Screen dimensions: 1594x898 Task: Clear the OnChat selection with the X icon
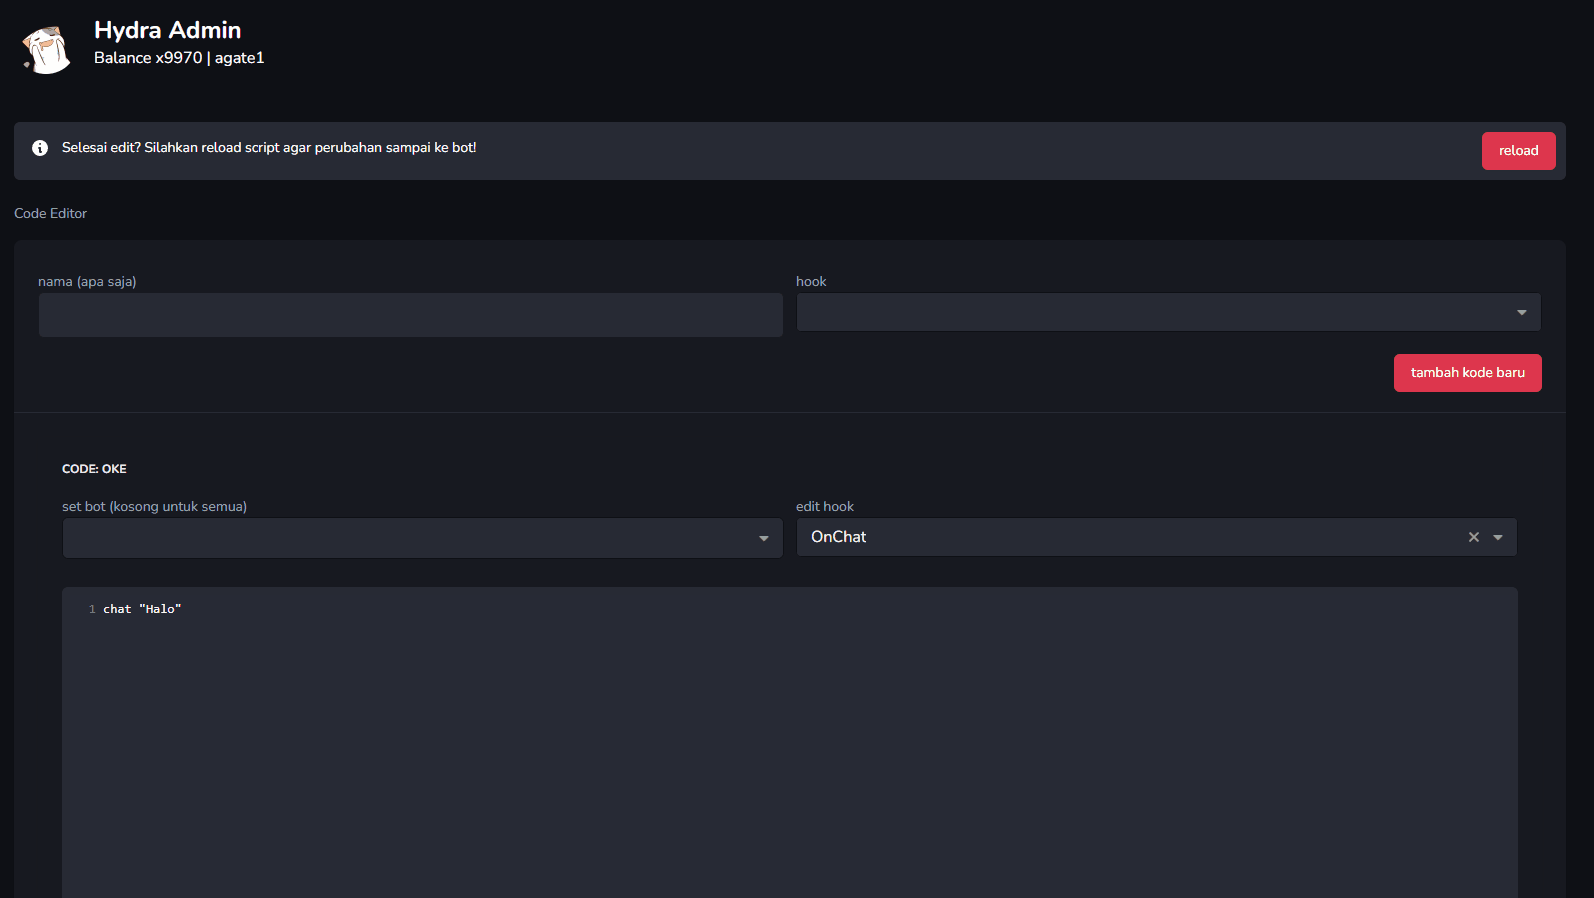[x=1473, y=537]
